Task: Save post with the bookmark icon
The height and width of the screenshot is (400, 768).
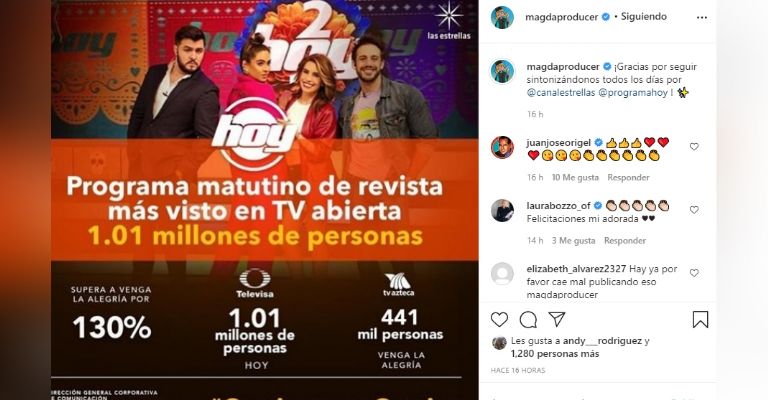Action: point(700,320)
